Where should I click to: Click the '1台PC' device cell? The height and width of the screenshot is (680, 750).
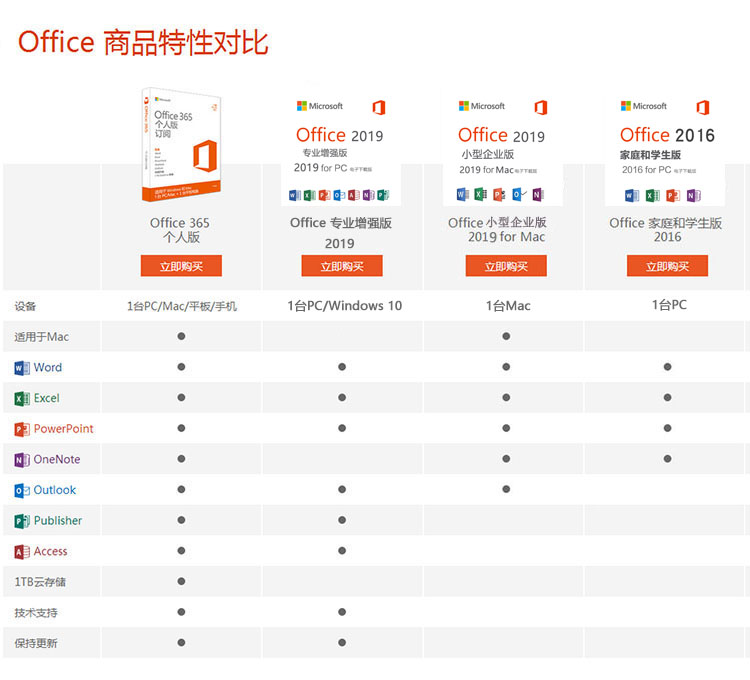point(669,305)
